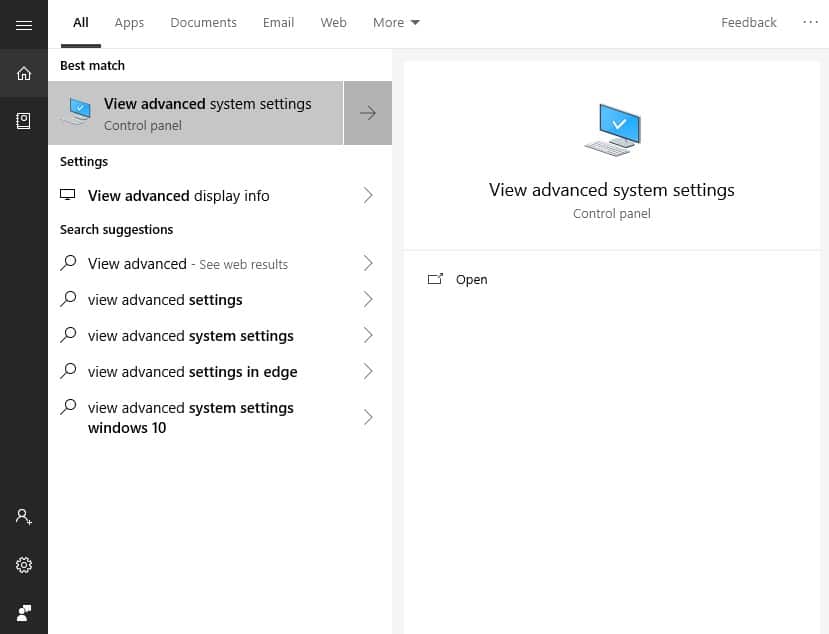Expand 'system settings windows 10' chevron
829x634 pixels.
368,417
